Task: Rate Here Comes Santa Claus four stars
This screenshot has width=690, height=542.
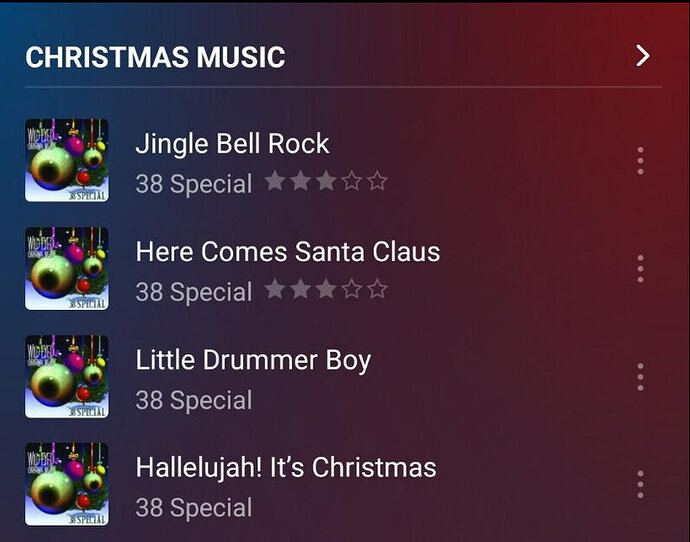Action: [352, 289]
